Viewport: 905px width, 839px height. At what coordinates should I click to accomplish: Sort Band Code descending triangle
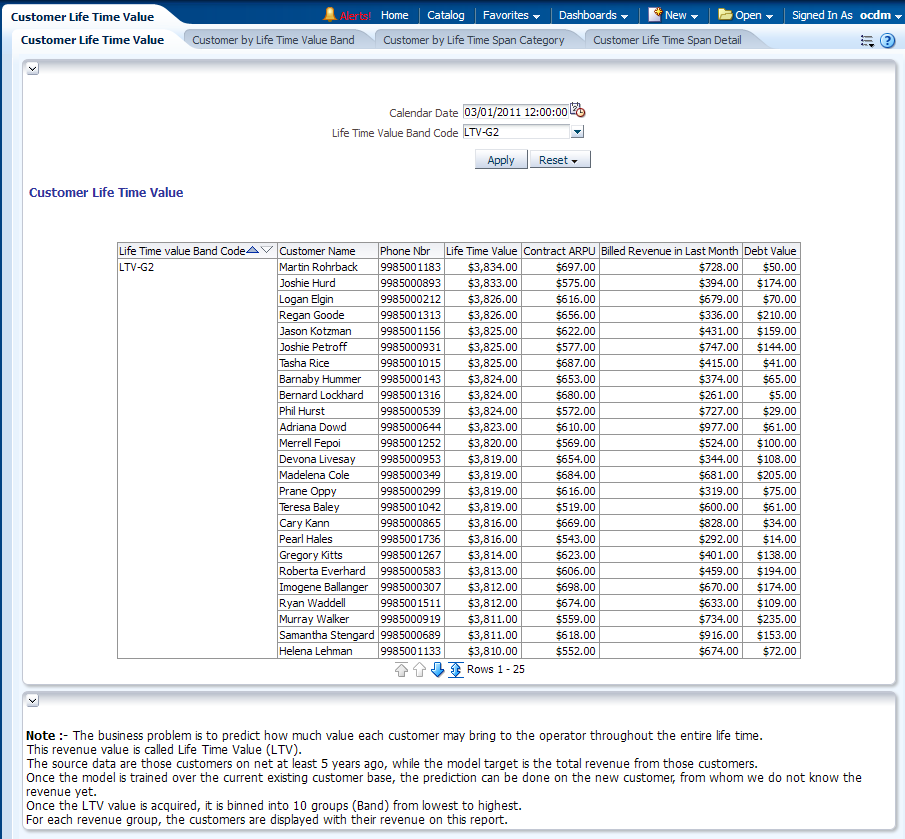coord(267,250)
